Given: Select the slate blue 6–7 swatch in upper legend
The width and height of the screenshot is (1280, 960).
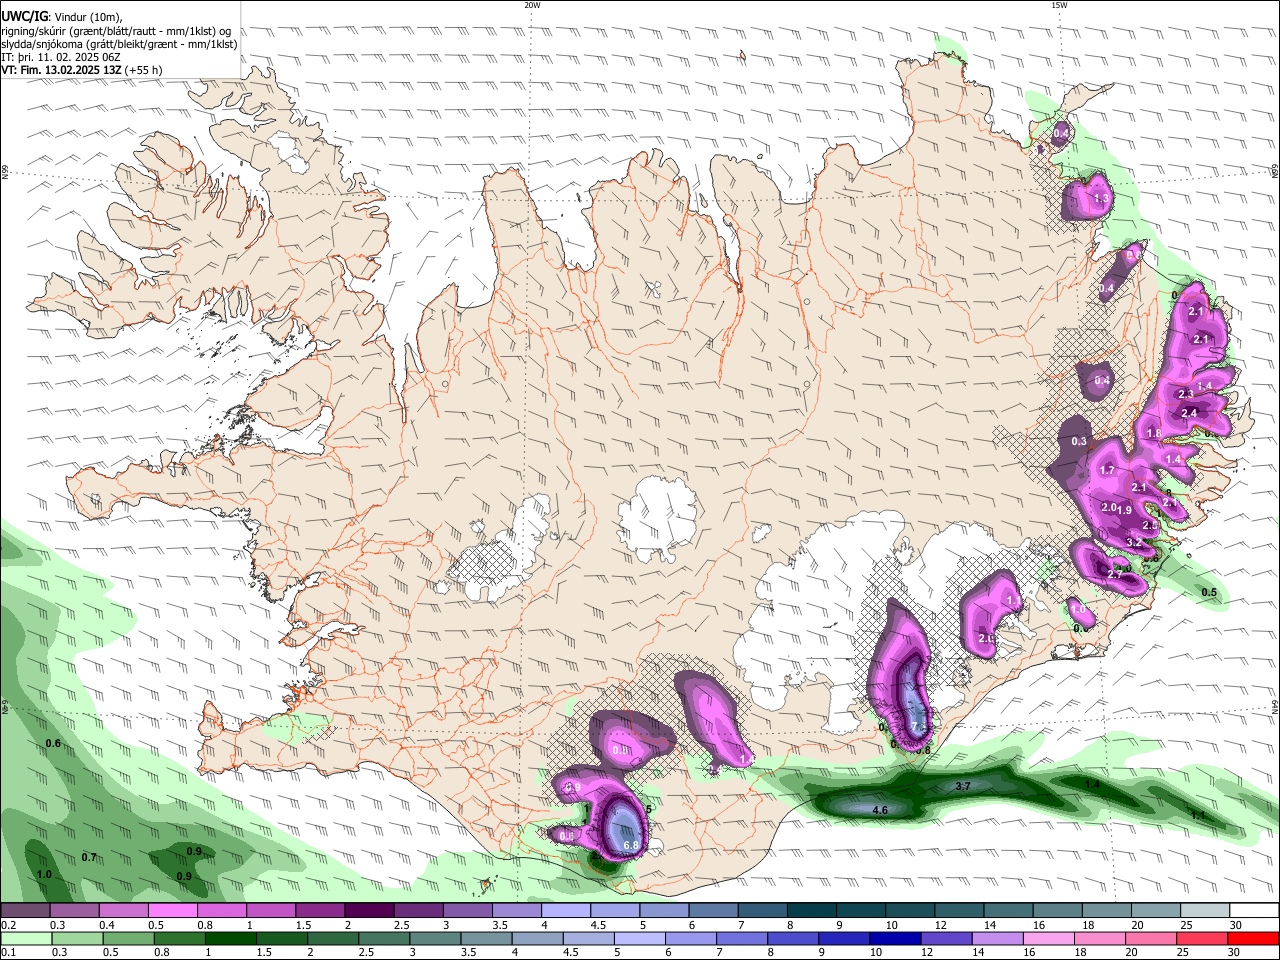Looking at the screenshot, I should click(713, 910).
